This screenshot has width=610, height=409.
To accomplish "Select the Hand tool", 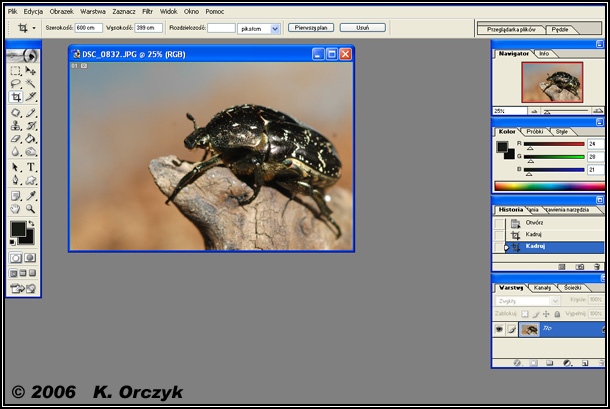I will point(16,209).
